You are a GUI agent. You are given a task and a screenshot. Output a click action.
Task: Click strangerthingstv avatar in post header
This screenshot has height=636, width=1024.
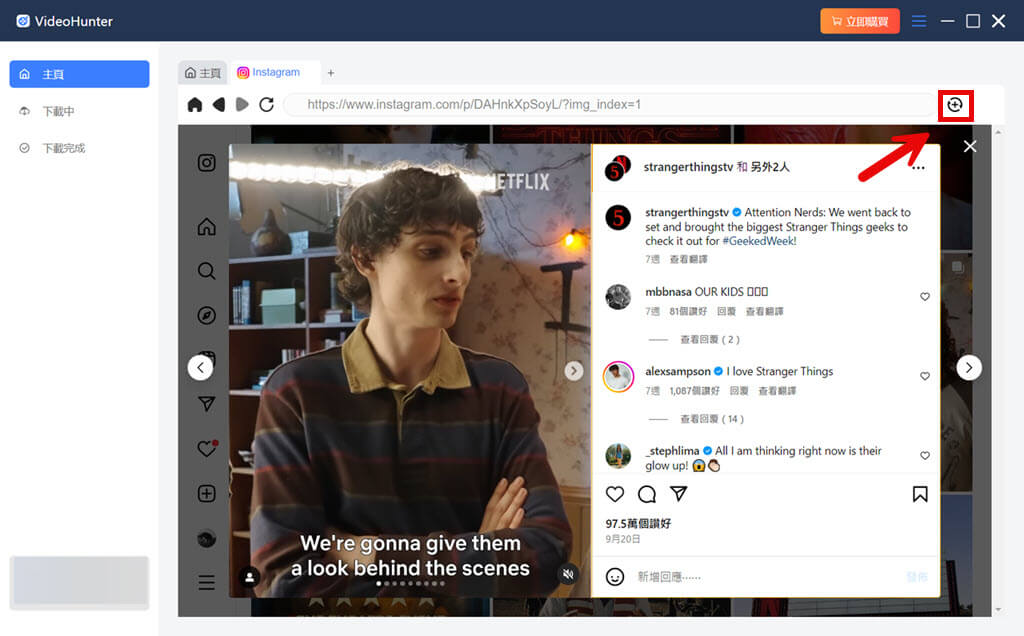(617, 168)
